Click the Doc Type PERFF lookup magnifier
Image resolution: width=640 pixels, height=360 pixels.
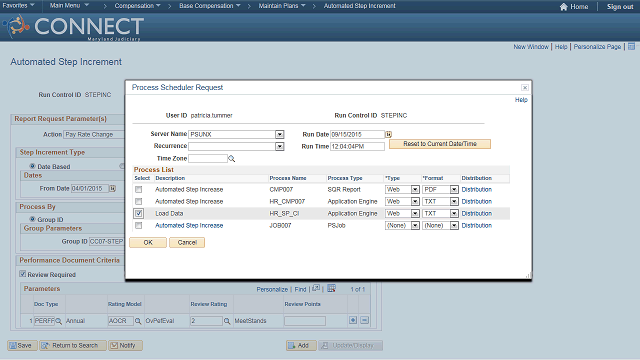click(x=59, y=321)
